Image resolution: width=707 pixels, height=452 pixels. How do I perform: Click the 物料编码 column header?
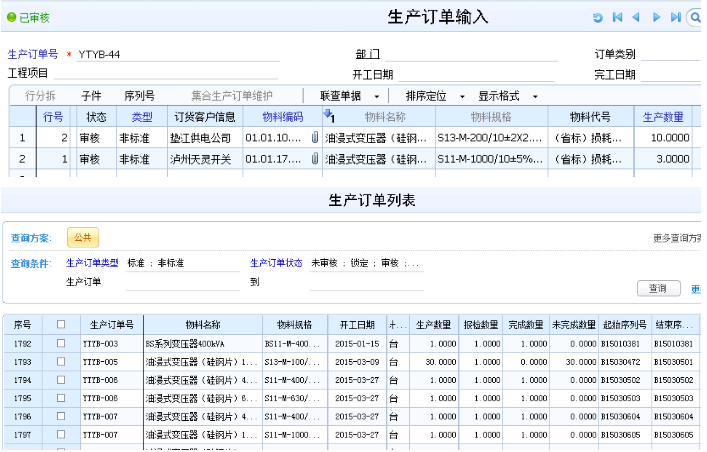283,117
